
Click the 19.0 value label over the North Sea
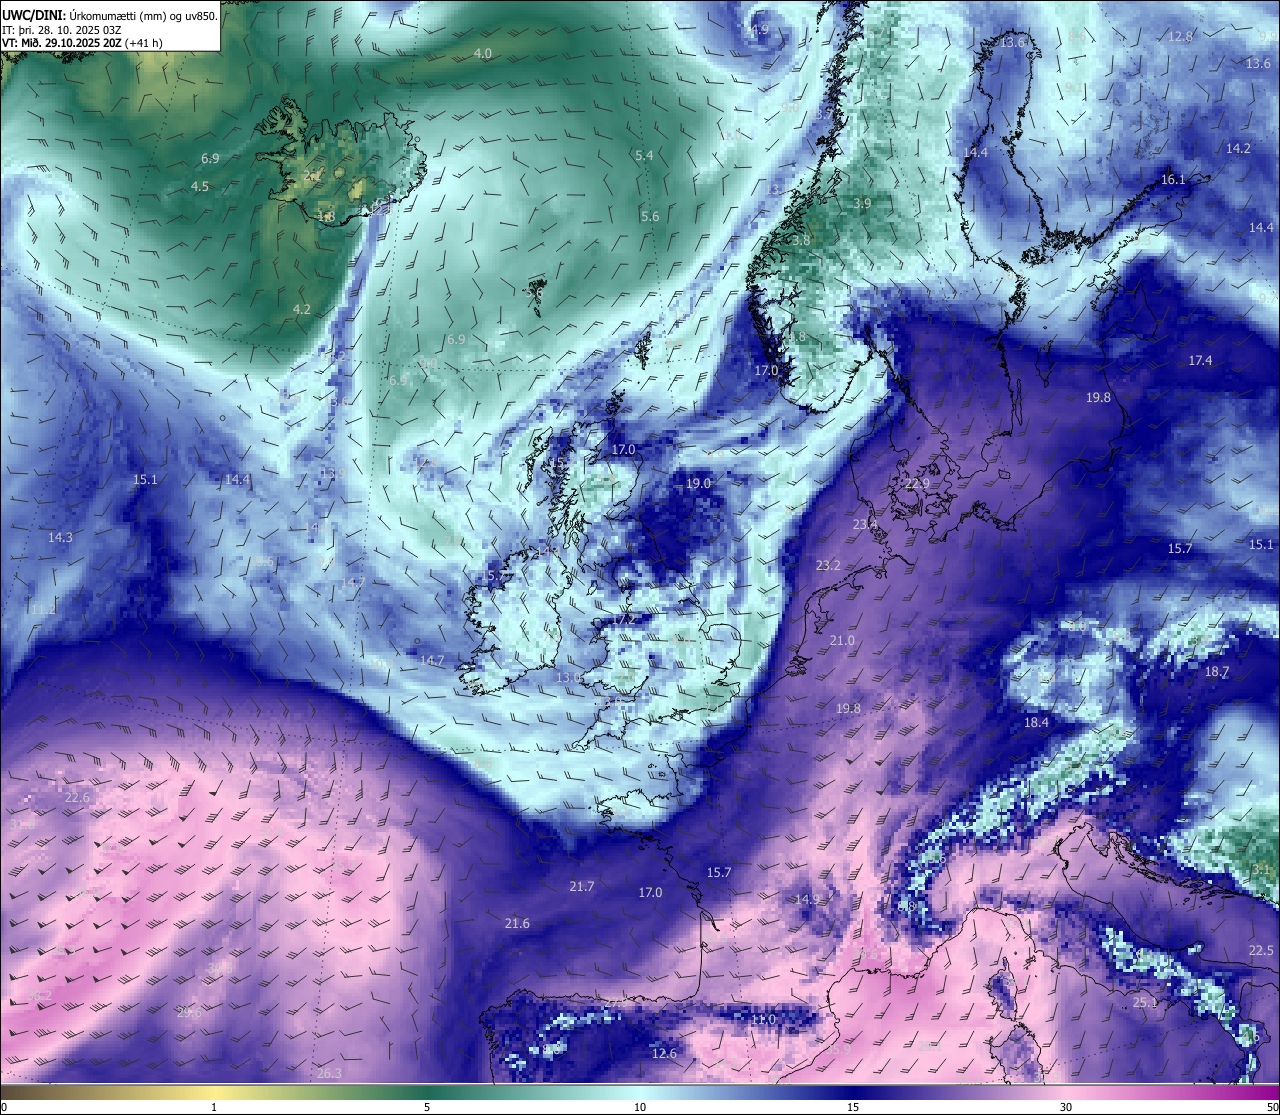point(698,484)
